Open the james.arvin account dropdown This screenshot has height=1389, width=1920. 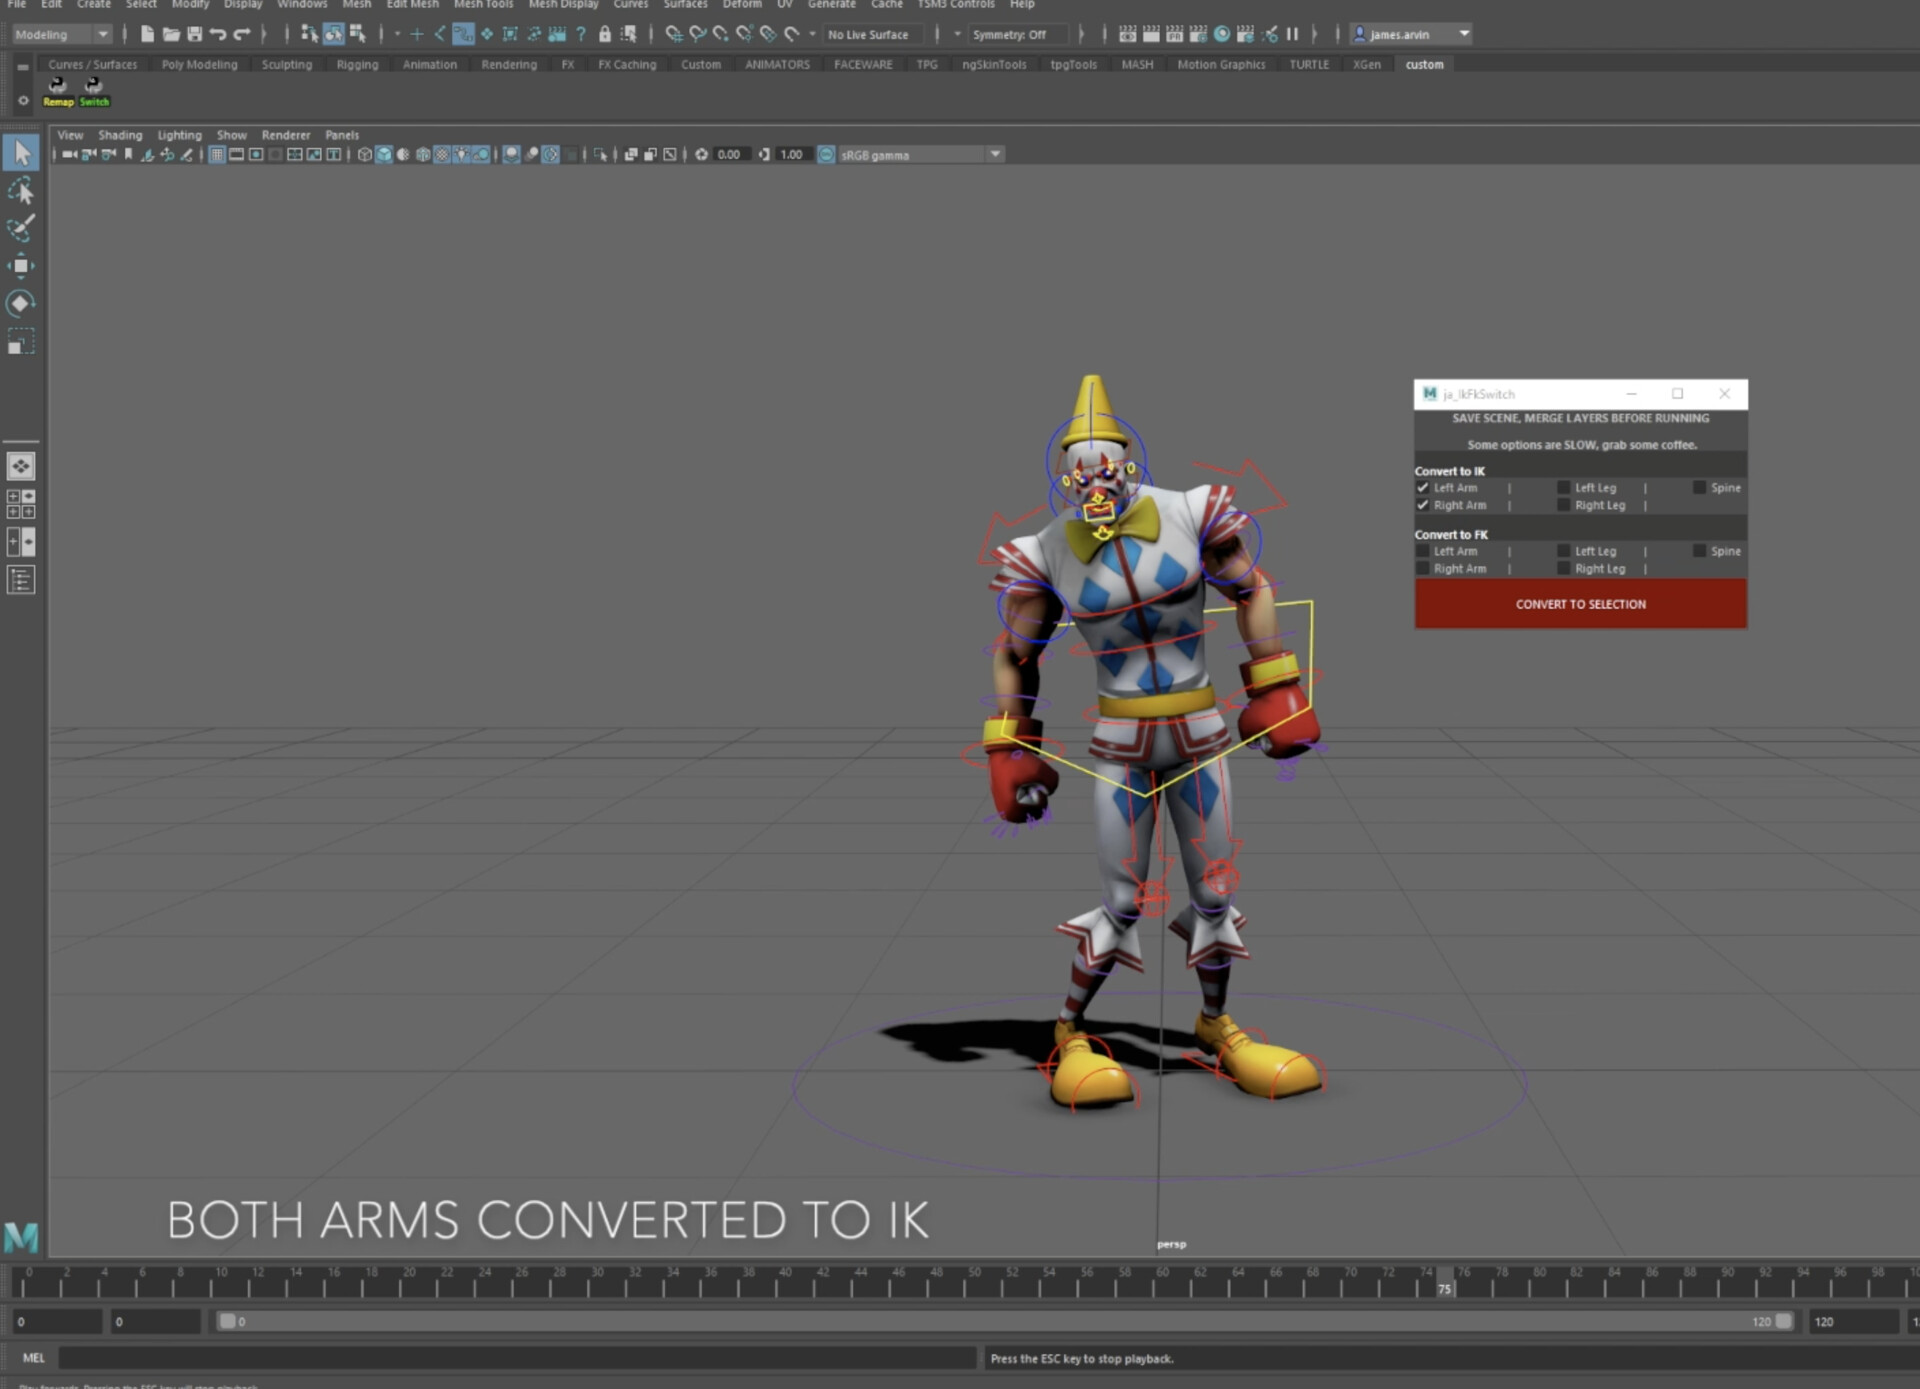[x=1411, y=34]
